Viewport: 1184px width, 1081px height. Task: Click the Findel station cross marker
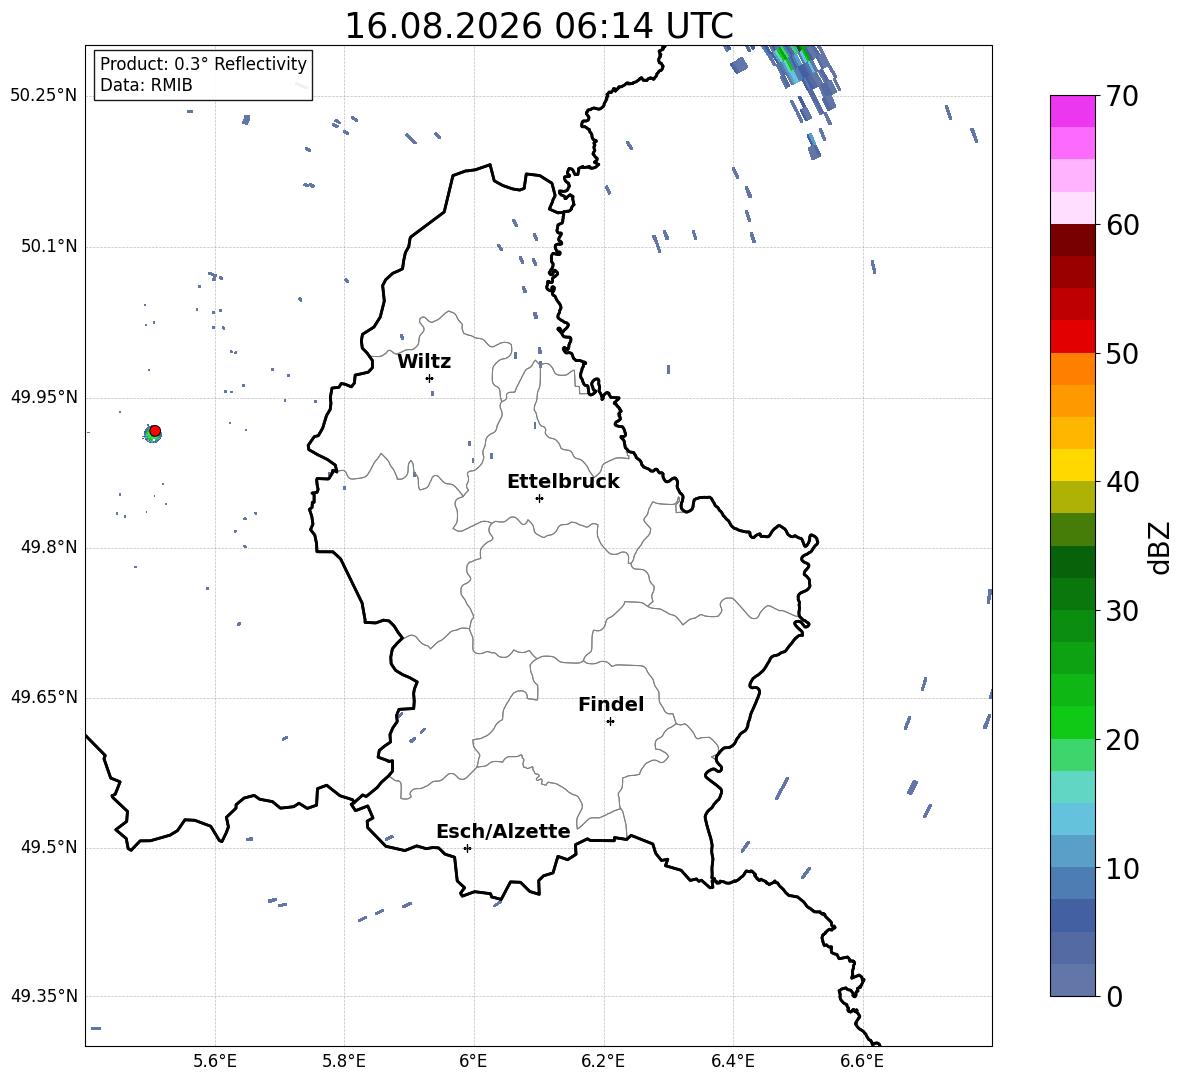coord(610,721)
